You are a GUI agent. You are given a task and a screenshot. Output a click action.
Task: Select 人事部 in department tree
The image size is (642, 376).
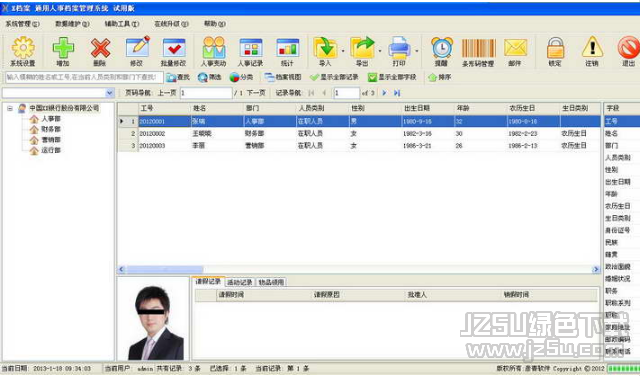point(51,119)
